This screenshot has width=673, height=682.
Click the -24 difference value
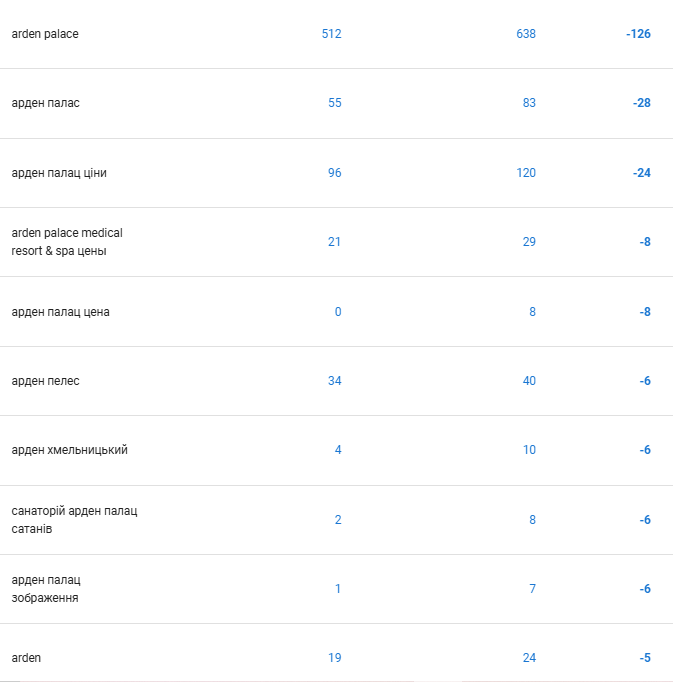(642, 173)
